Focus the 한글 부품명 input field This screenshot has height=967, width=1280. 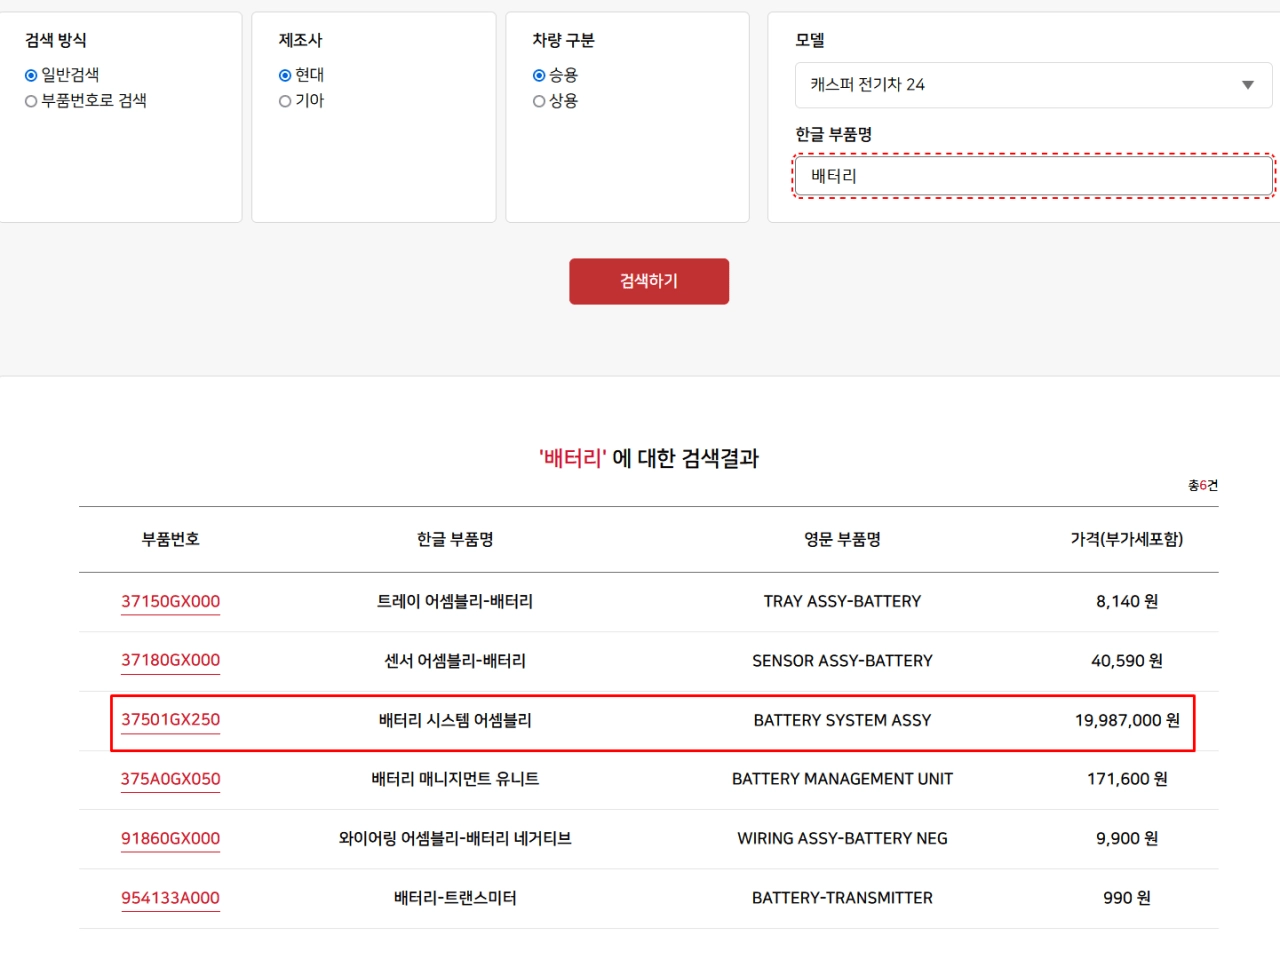[1033, 176]
